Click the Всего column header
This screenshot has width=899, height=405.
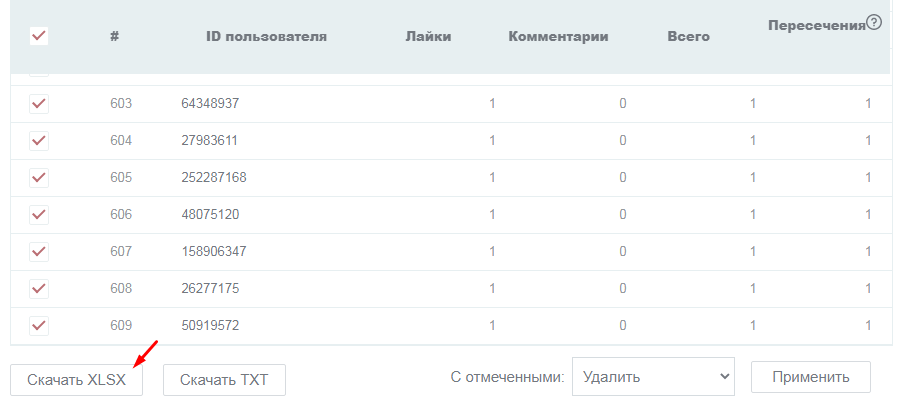[688, 37]
